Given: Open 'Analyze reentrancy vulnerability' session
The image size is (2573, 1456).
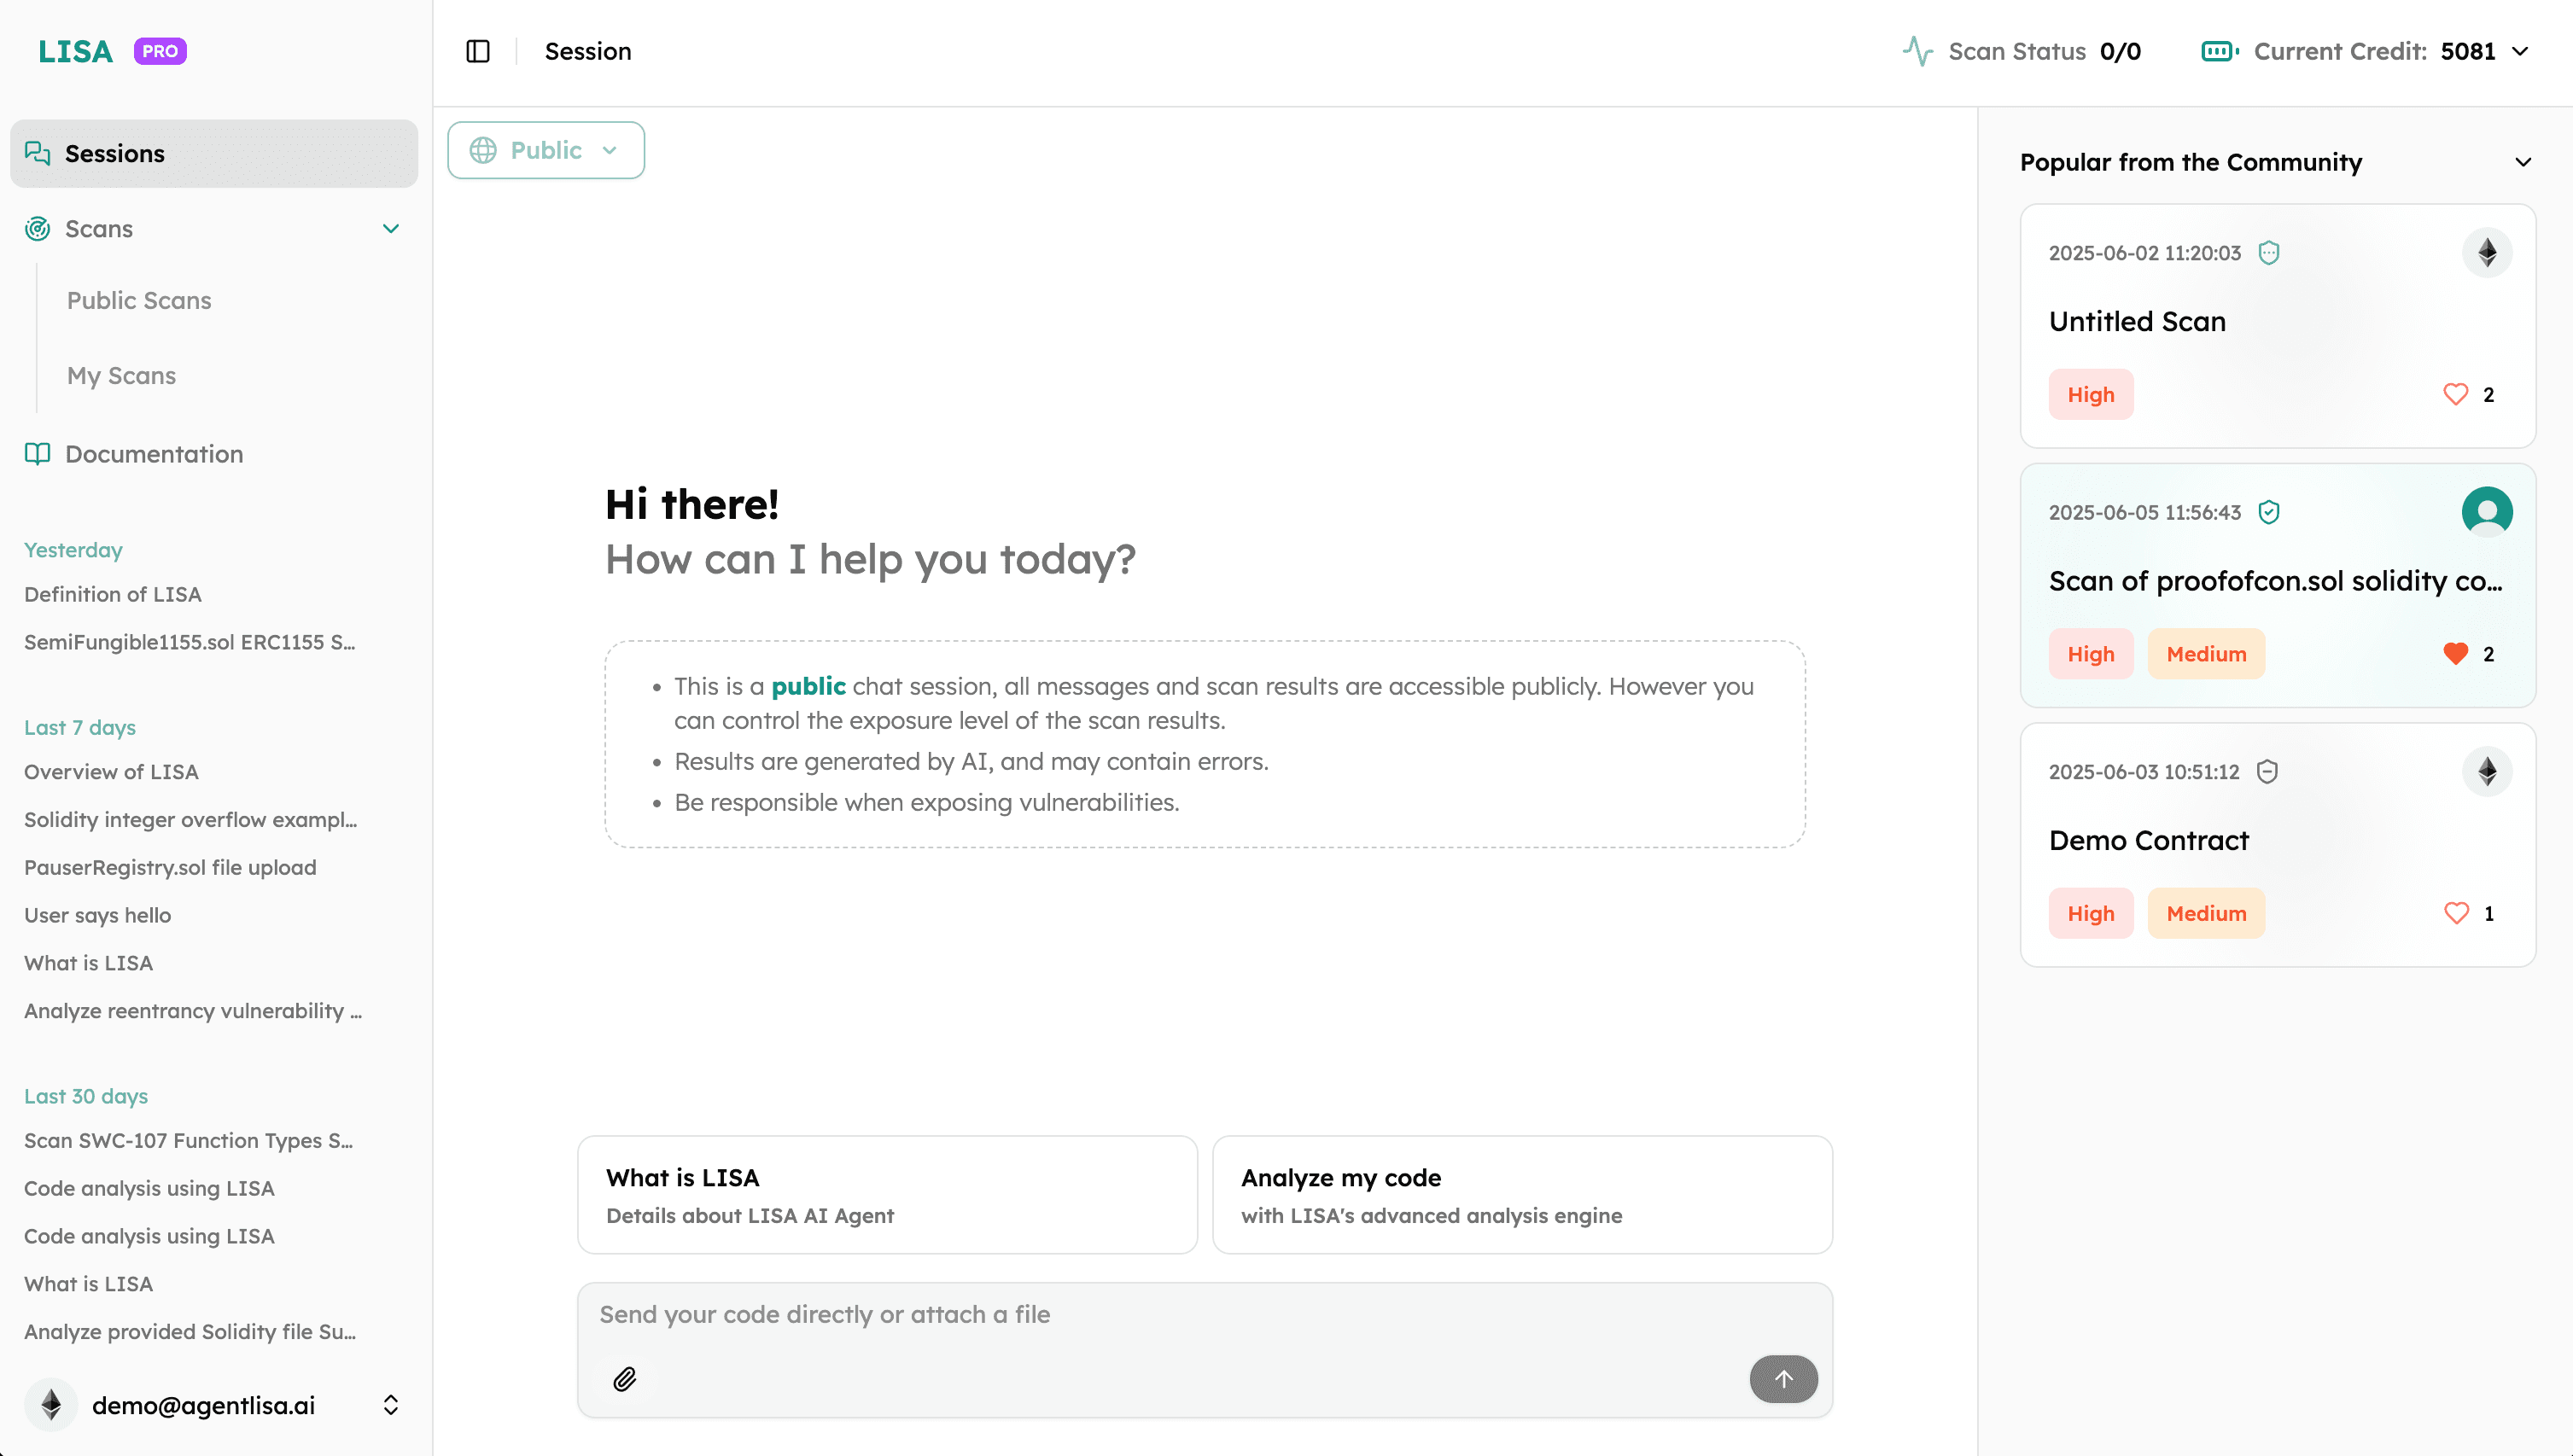Looking at the screenshot, I should [193, 1011].
